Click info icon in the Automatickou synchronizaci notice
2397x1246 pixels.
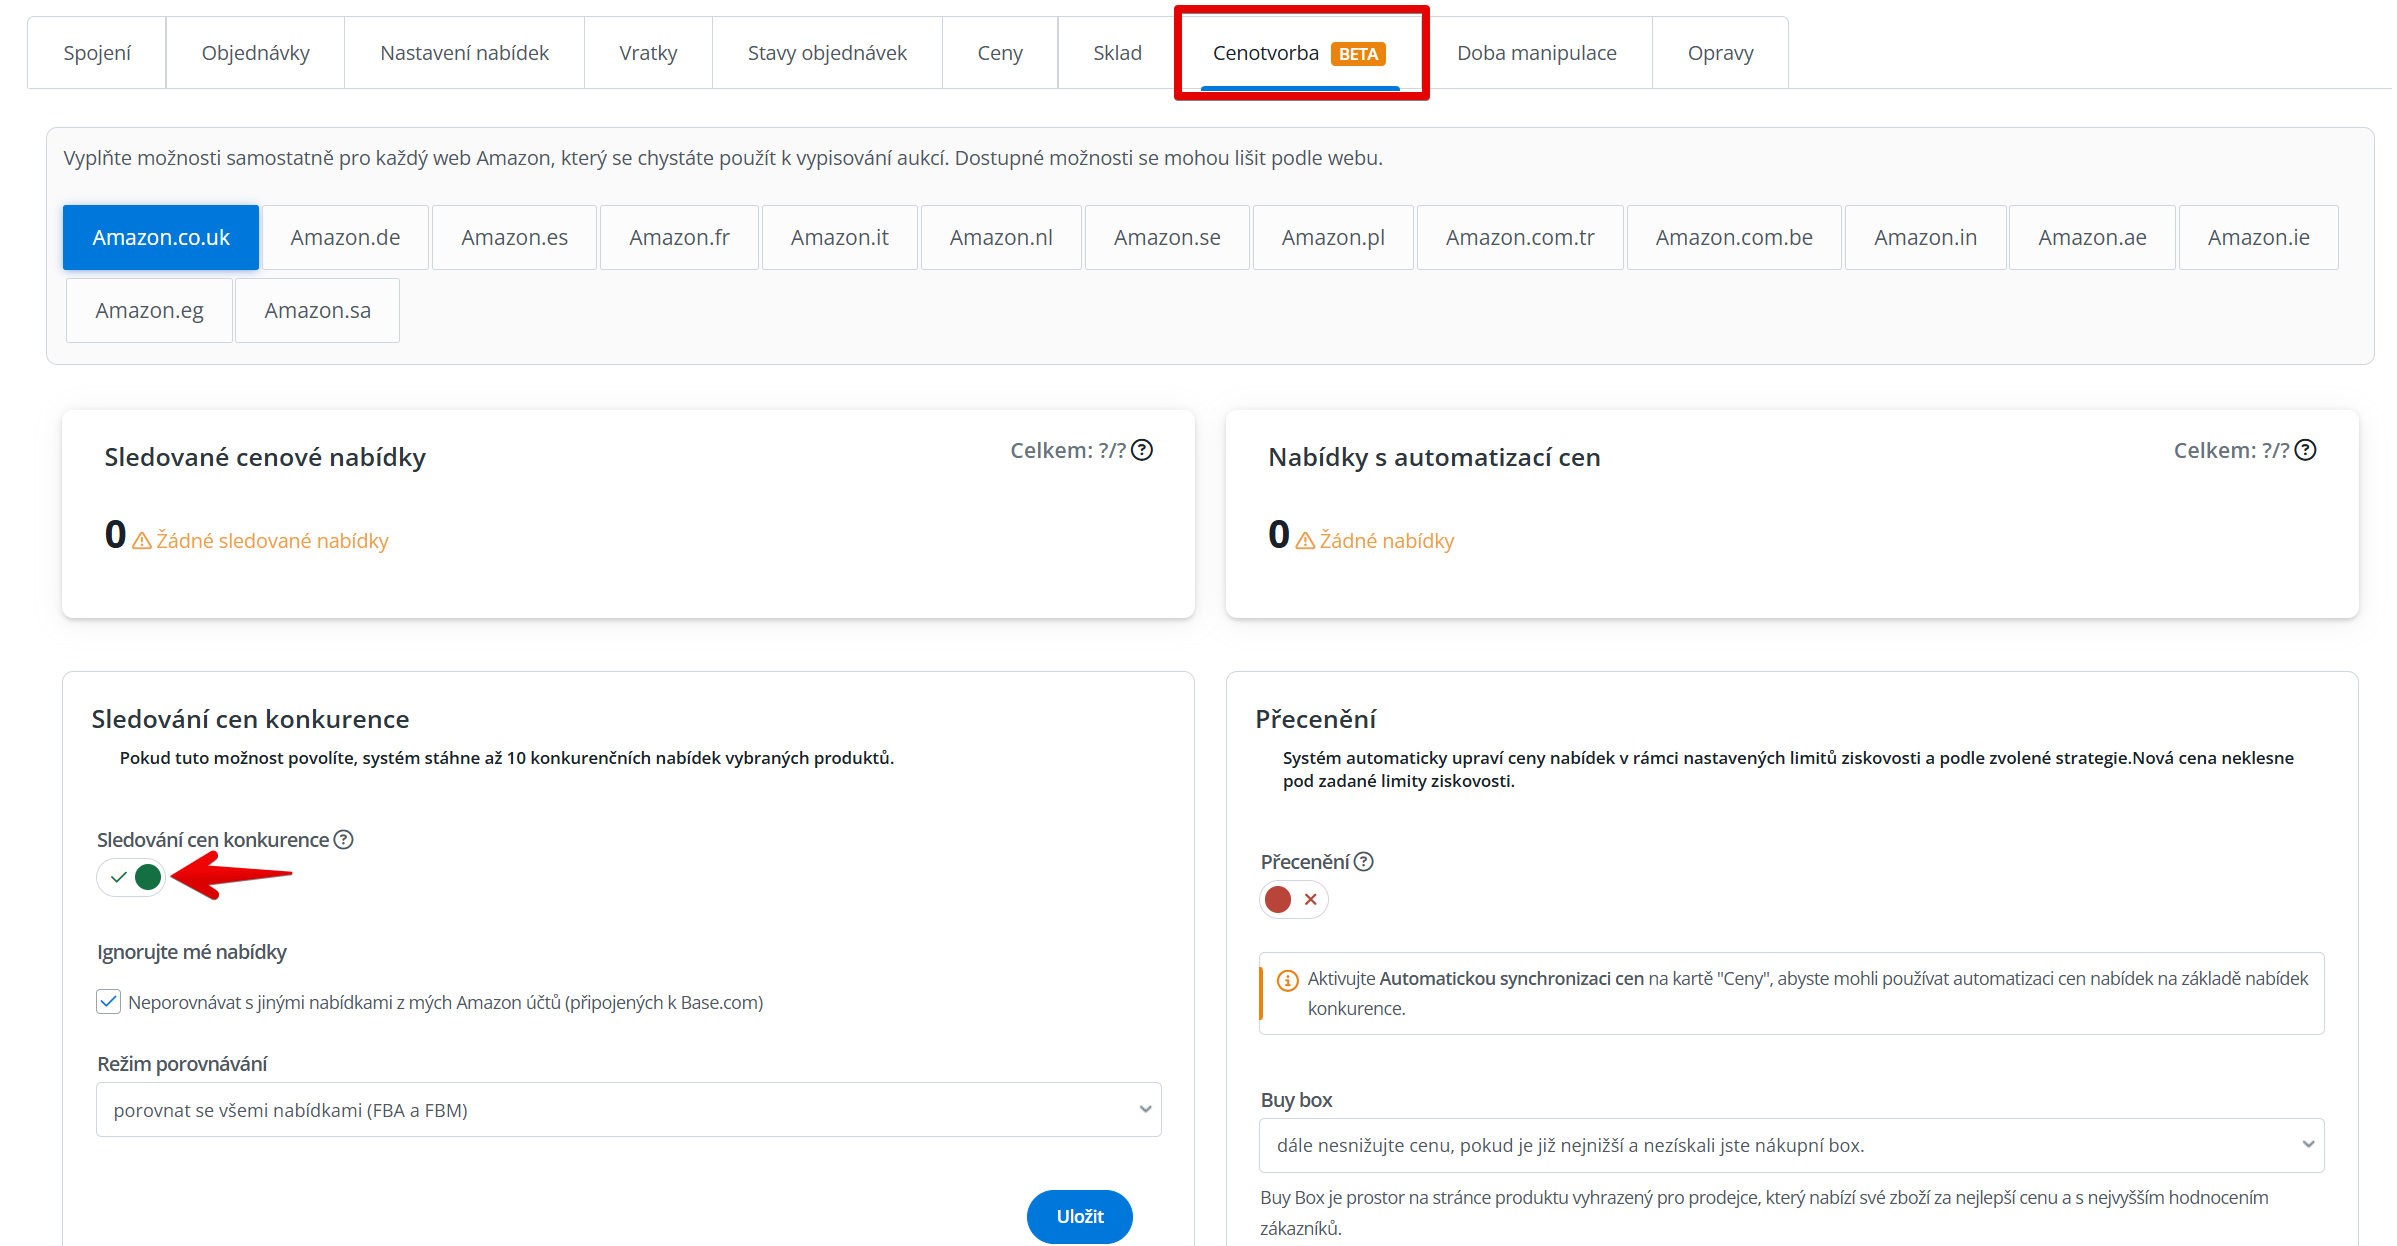(x=1288, y=980)
